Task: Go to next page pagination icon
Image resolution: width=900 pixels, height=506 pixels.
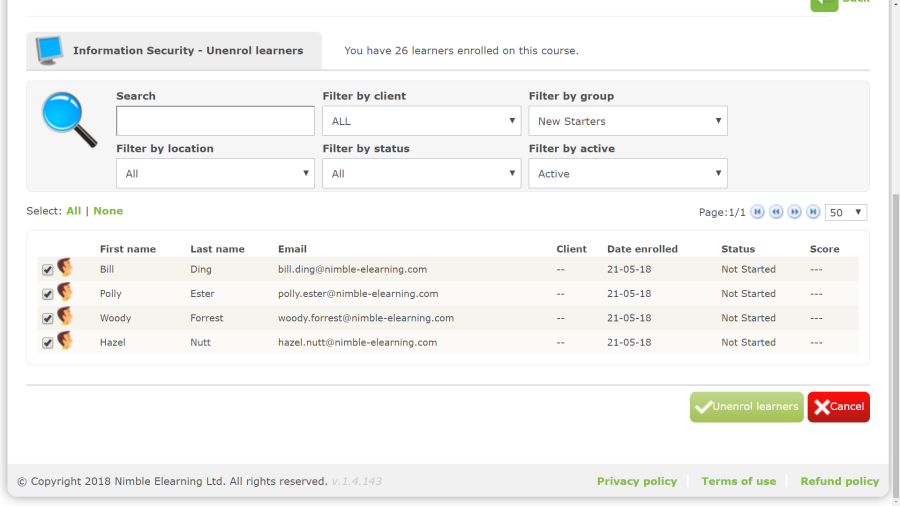Action: 795,212
